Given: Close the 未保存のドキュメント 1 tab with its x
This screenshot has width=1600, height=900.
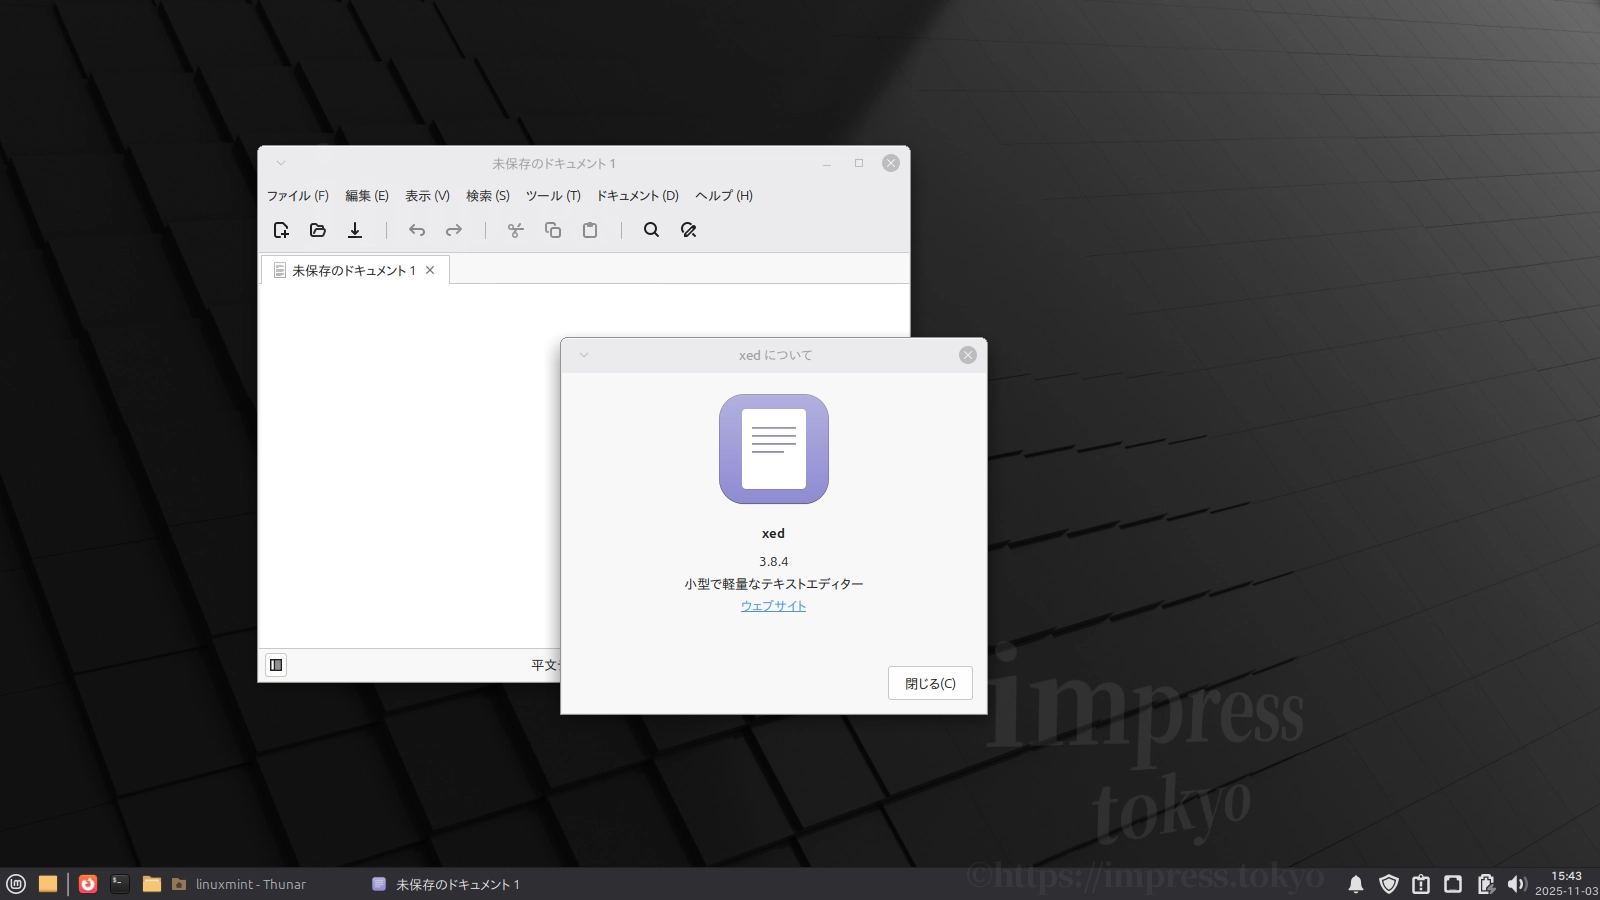Looking at the screenshot, I should [430, 270].
